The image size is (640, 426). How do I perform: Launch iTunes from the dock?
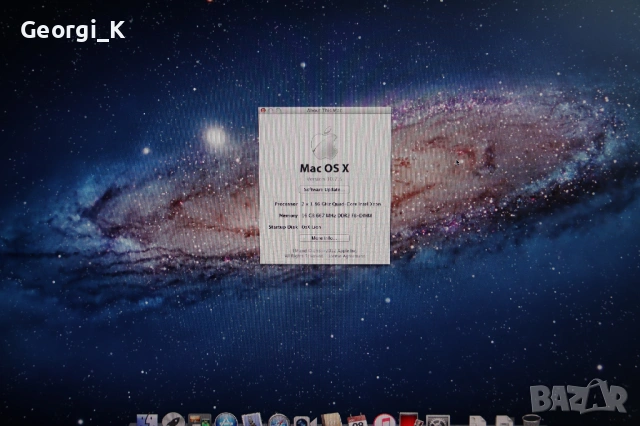(x=384, y=420)
